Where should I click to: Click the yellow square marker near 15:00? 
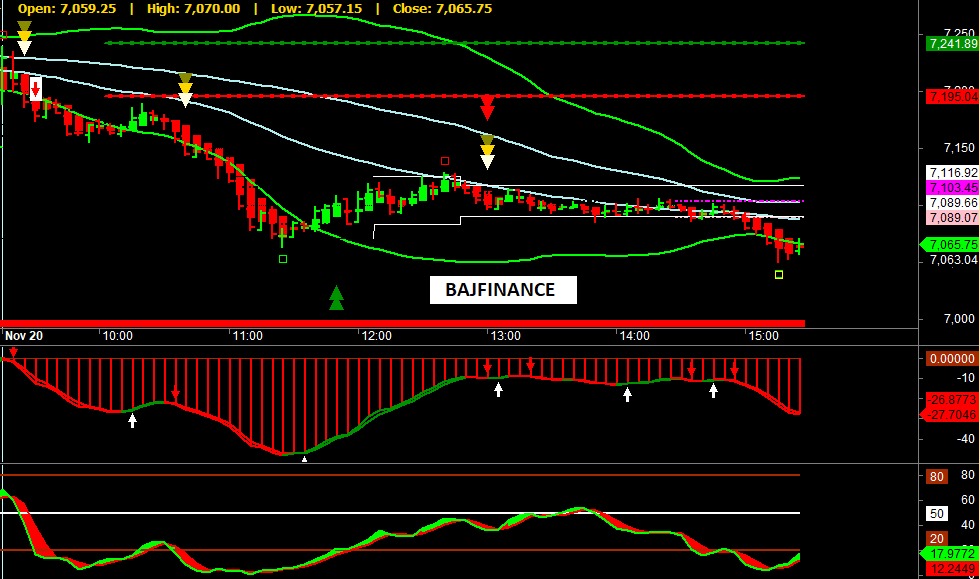[779, 274]
